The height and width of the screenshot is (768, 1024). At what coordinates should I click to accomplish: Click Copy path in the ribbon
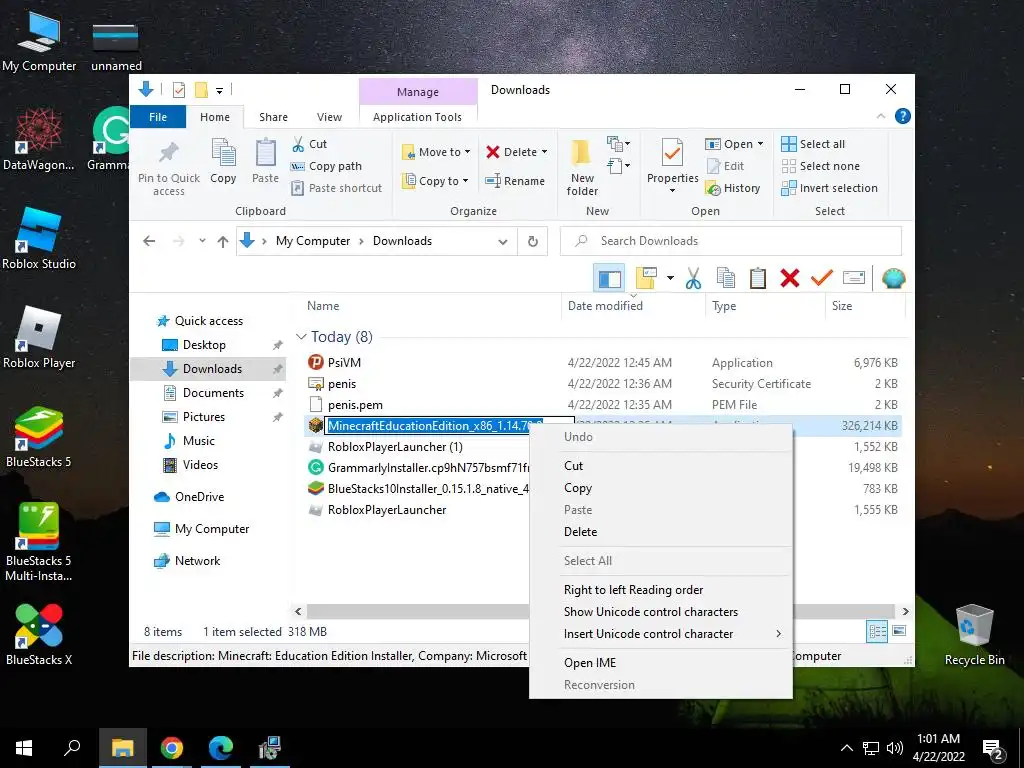tap(327, 166)
